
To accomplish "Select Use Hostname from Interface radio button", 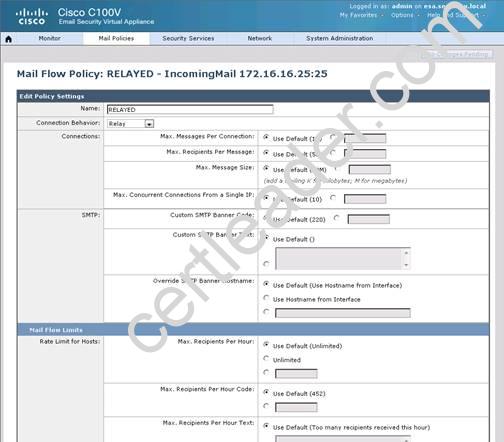I will click(x=266, y=298).
